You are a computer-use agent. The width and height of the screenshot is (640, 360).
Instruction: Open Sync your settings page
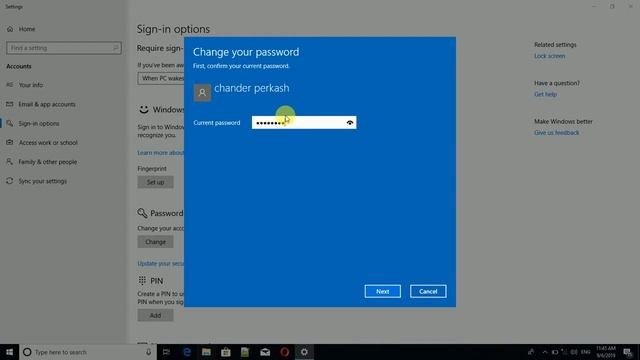(43, 181)
